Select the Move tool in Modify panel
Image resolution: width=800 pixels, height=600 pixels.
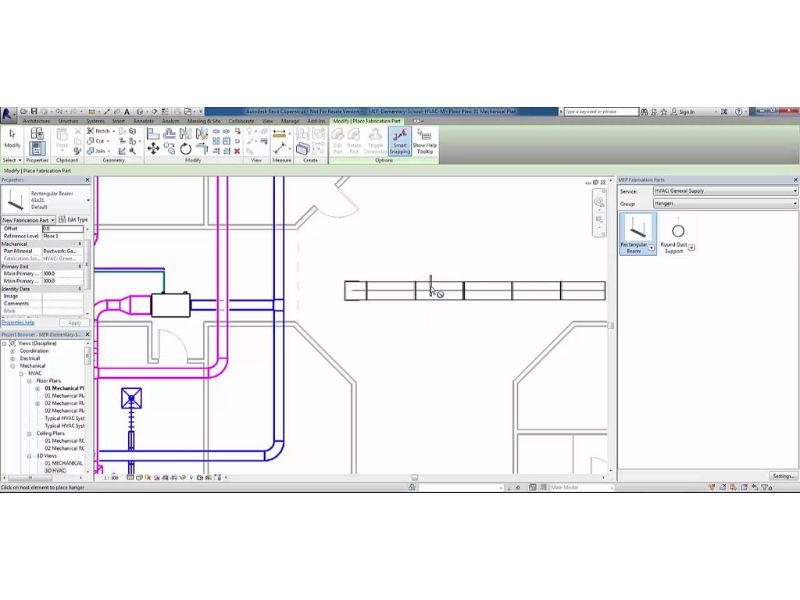153,149
